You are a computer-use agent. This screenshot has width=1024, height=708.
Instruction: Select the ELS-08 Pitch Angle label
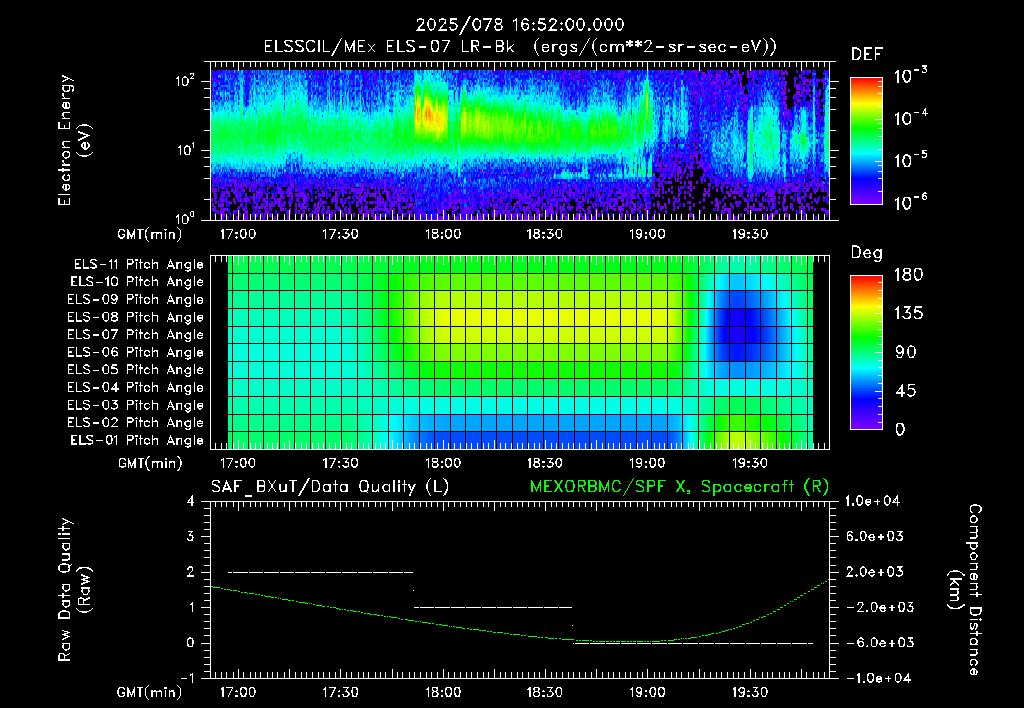coord(135,317)
